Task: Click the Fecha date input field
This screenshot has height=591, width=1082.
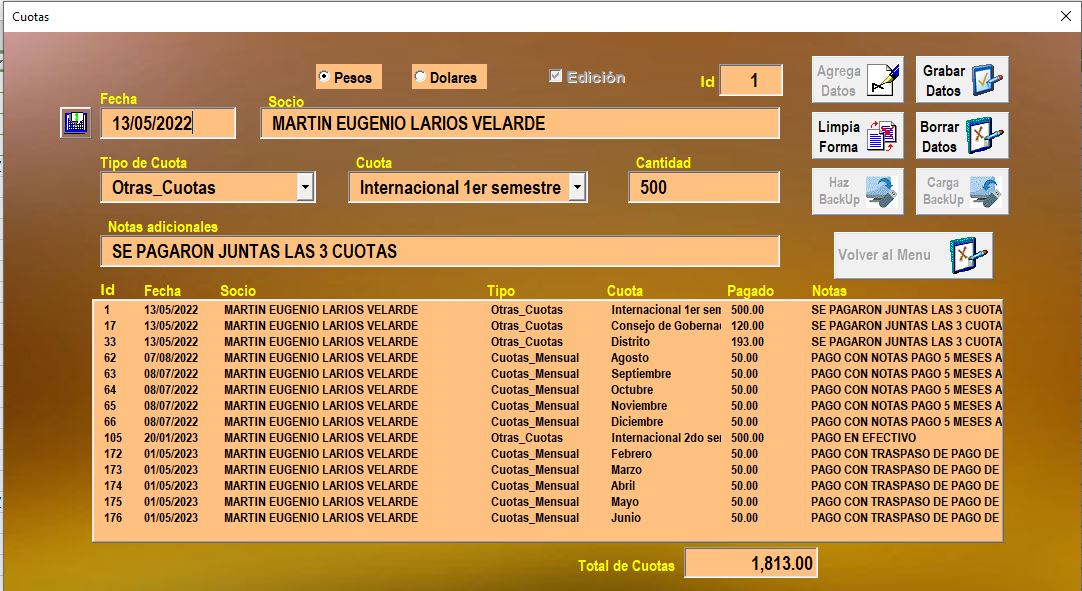Action: pos(167,123)
